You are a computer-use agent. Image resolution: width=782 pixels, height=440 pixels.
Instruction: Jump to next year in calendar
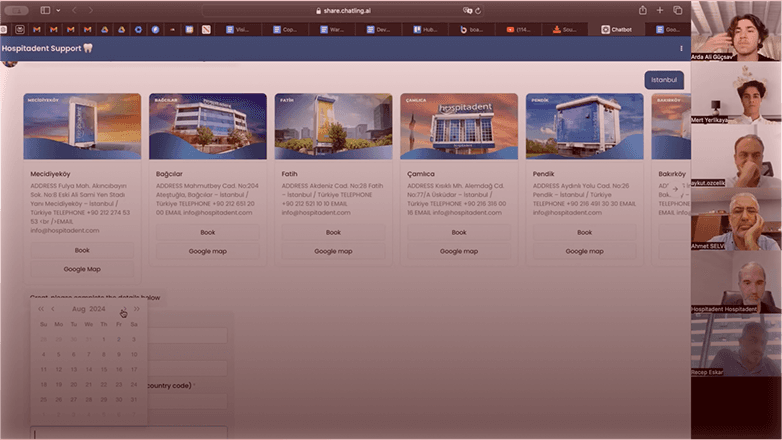point(137,309)
